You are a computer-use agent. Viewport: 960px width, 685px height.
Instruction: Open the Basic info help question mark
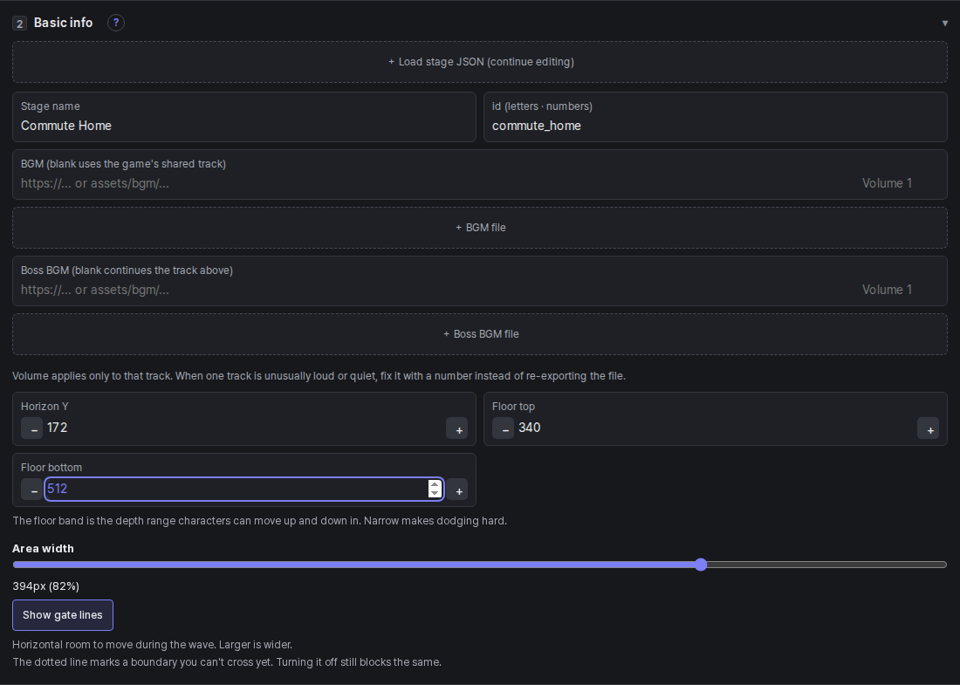tap(116, 23)
